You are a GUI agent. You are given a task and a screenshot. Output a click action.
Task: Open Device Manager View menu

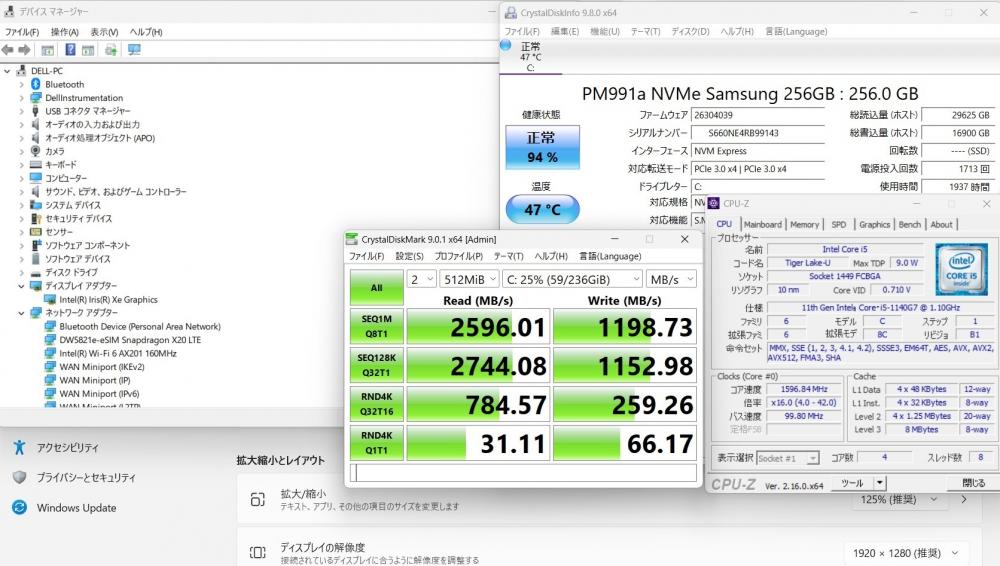point(104,32)
